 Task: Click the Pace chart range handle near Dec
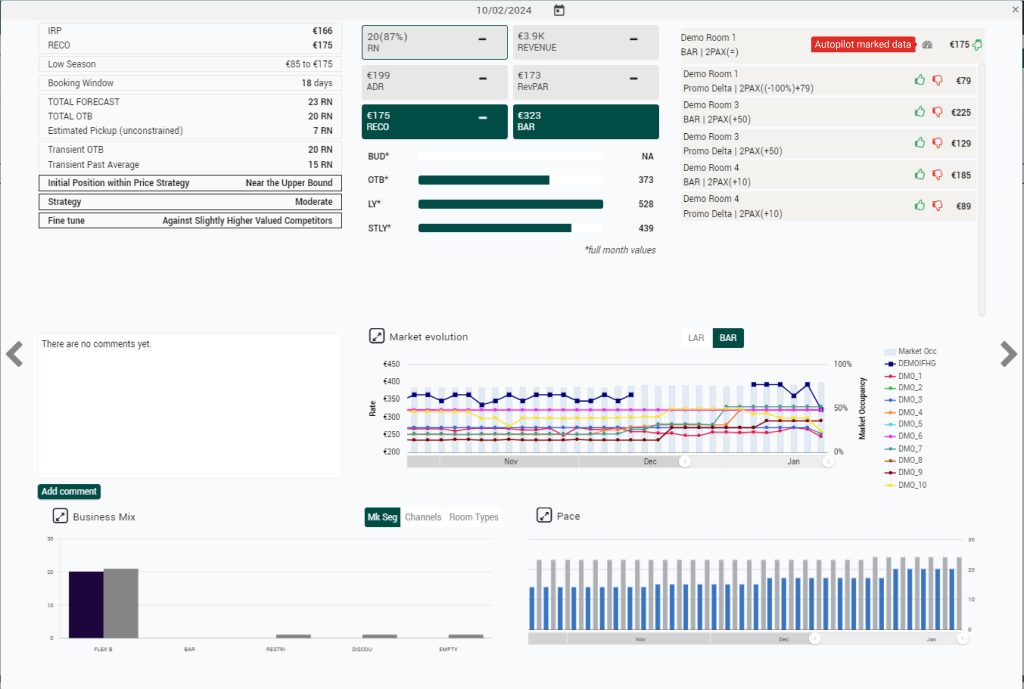[814, 638]
